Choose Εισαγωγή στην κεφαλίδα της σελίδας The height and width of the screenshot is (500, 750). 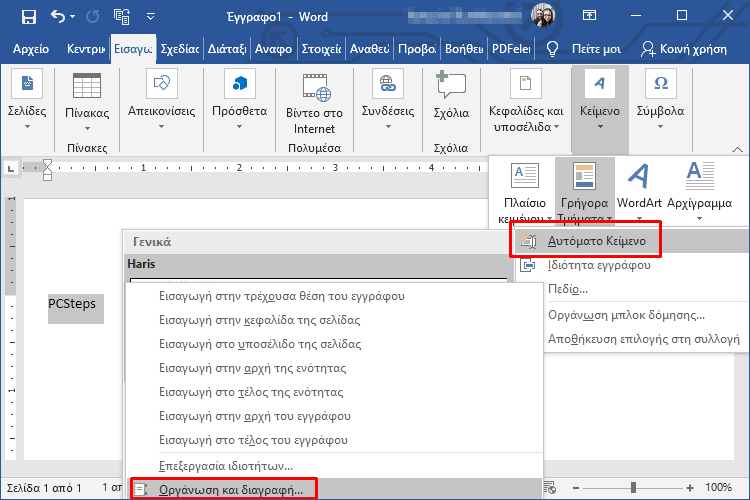[335, 320]
